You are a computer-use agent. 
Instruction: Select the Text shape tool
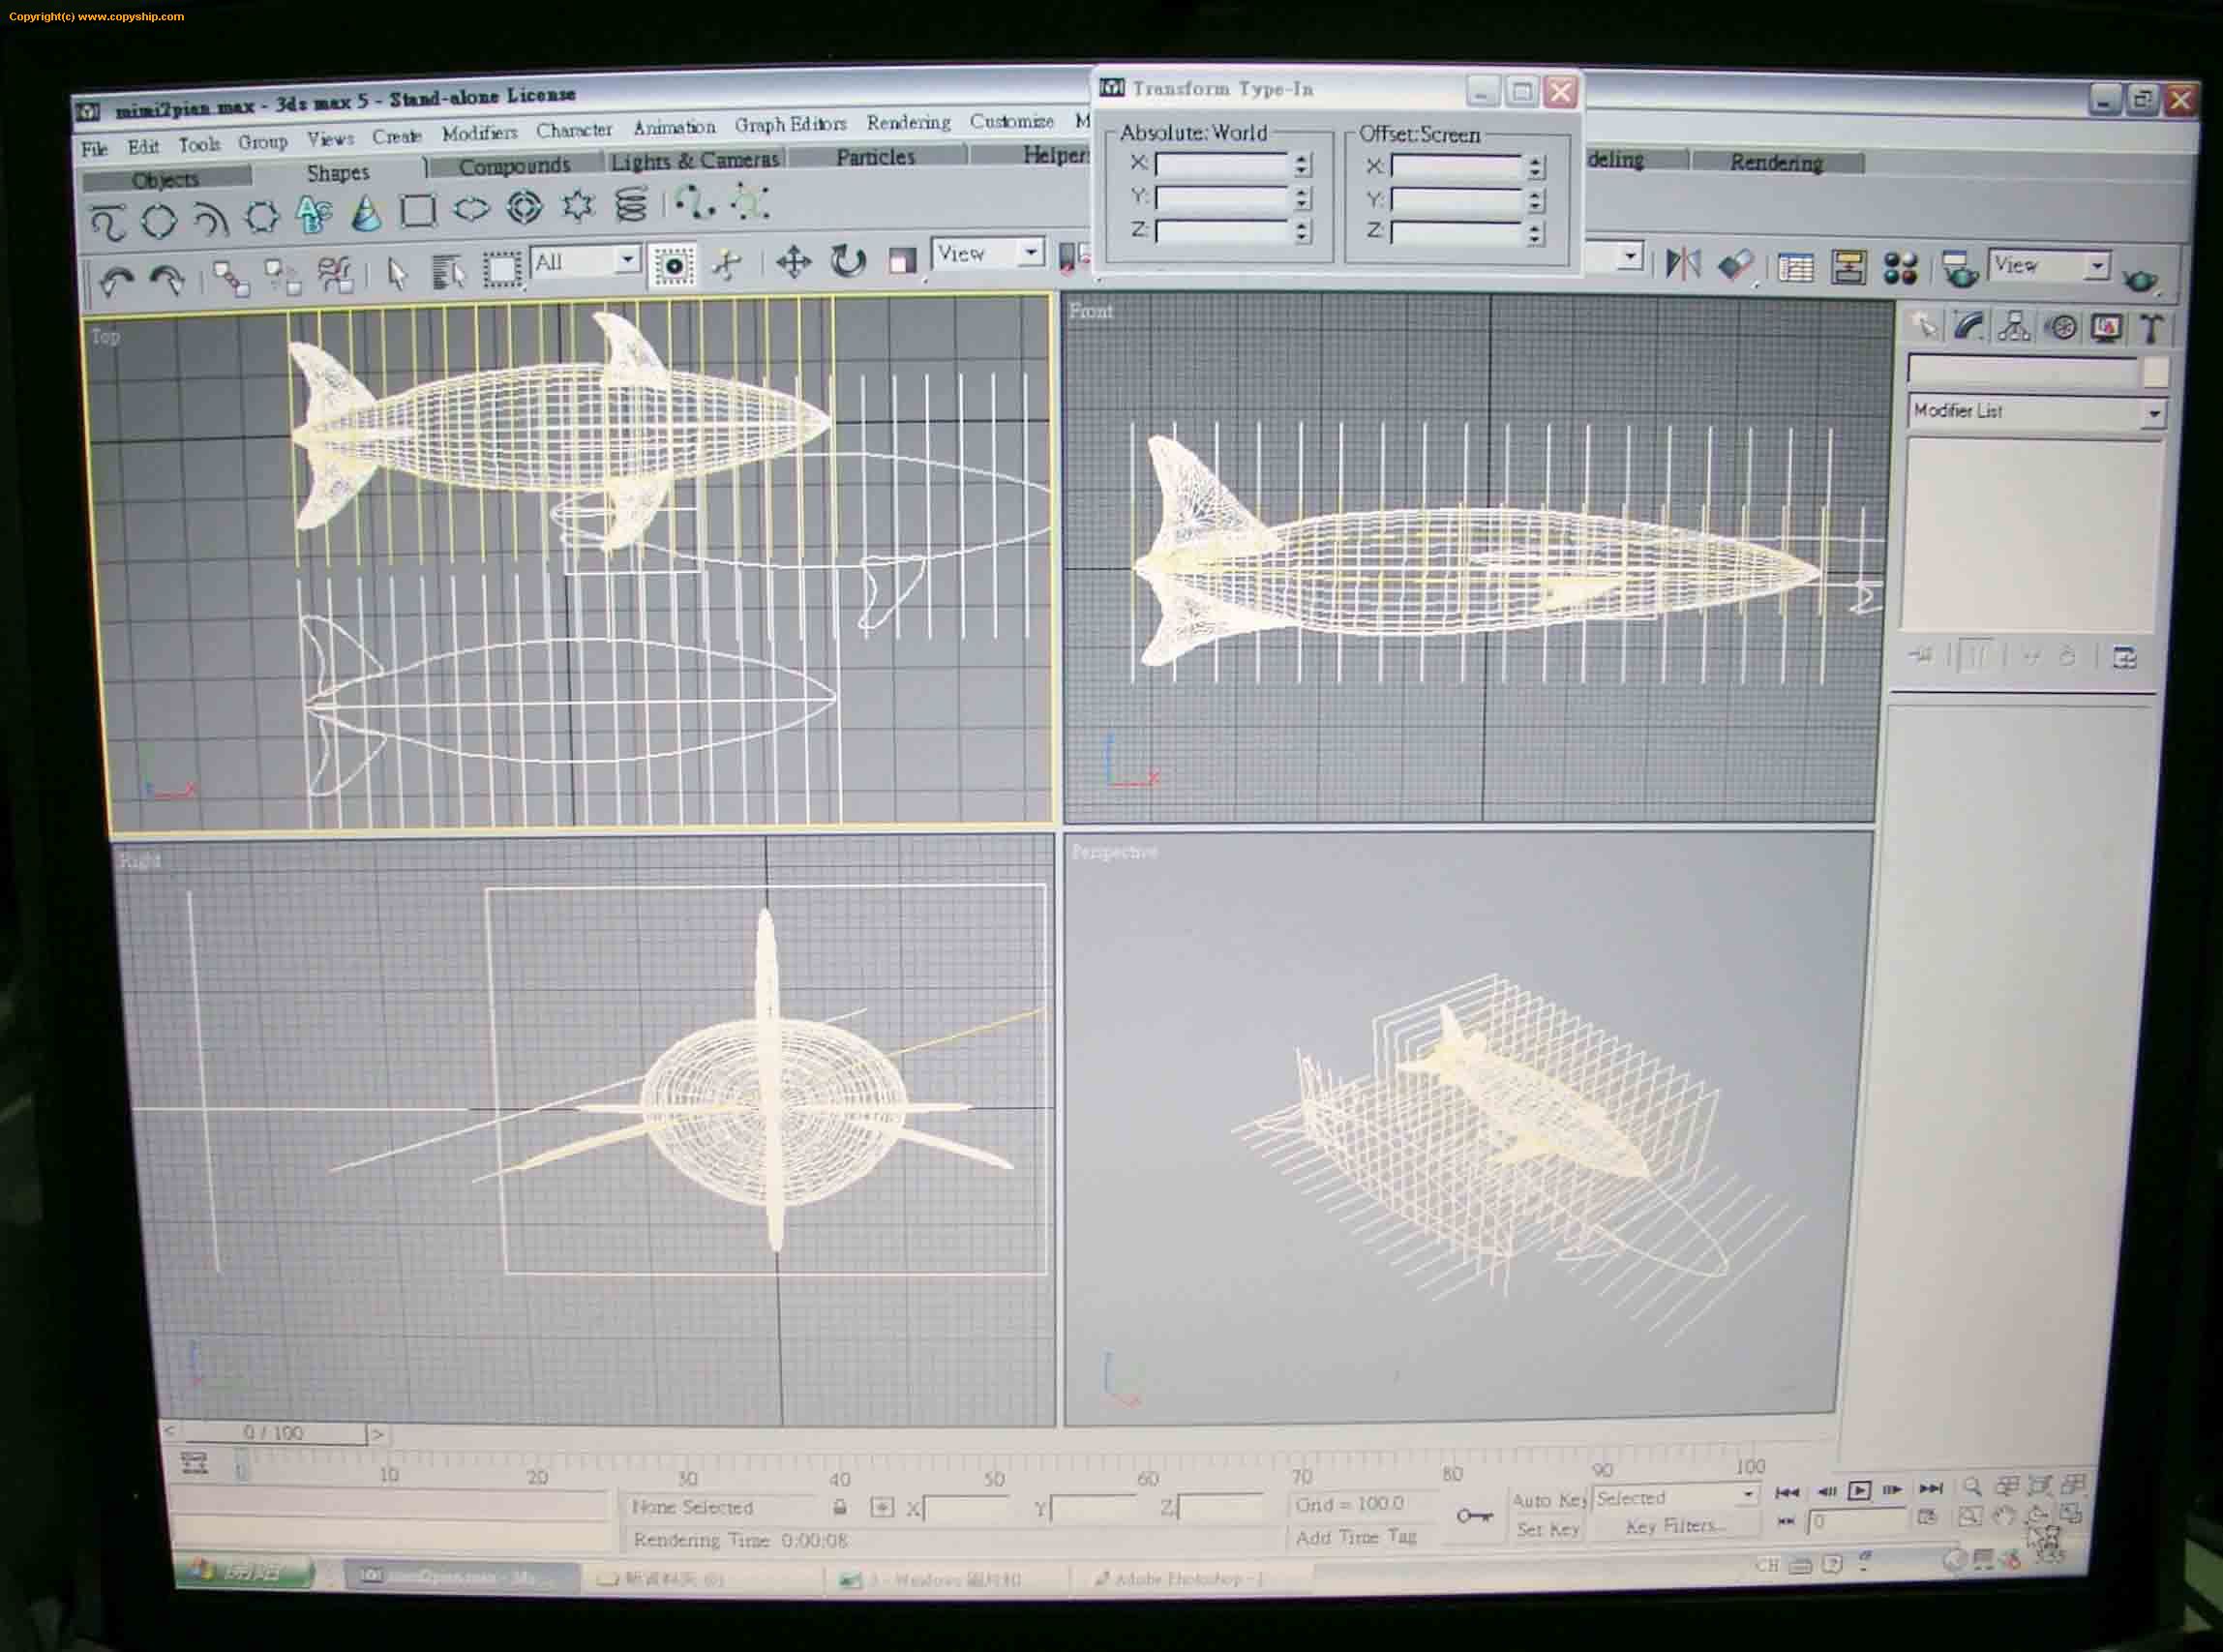314,214
